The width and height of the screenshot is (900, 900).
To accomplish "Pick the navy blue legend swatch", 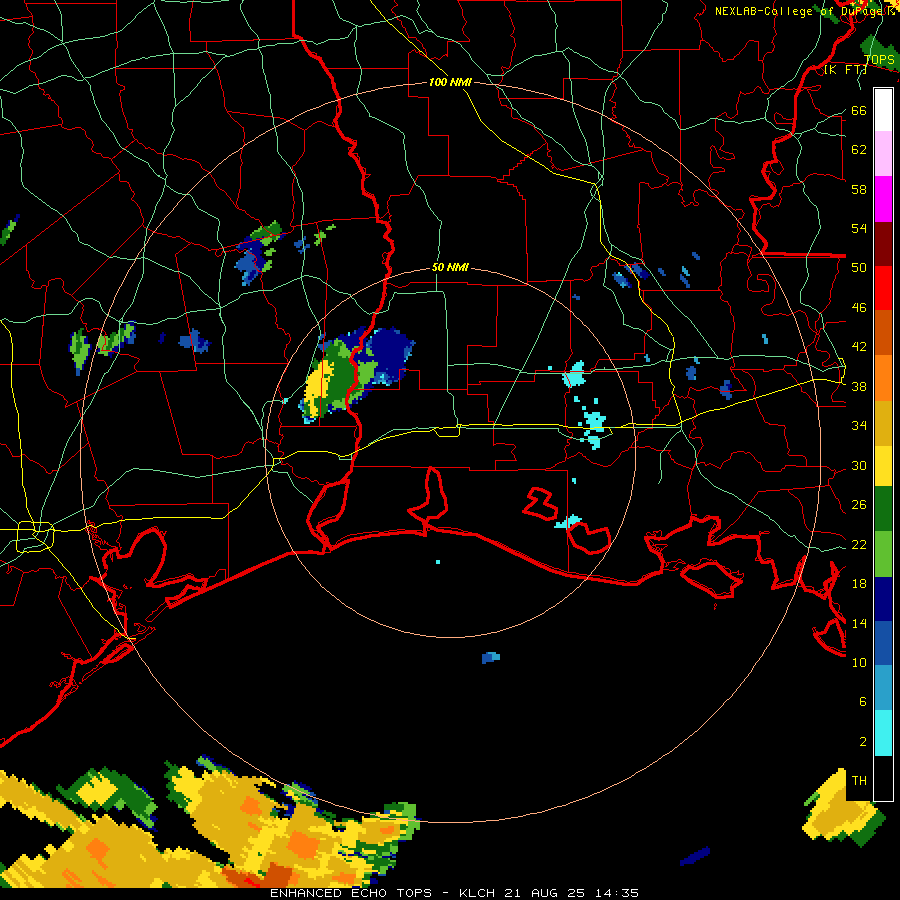I will [x=883, y=599].
